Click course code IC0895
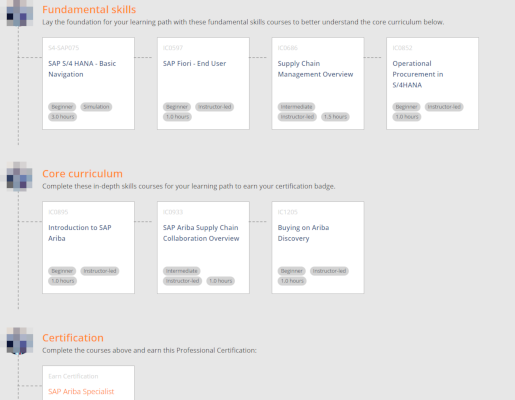This screenshot has width=515, height=400. pos(58,212)
